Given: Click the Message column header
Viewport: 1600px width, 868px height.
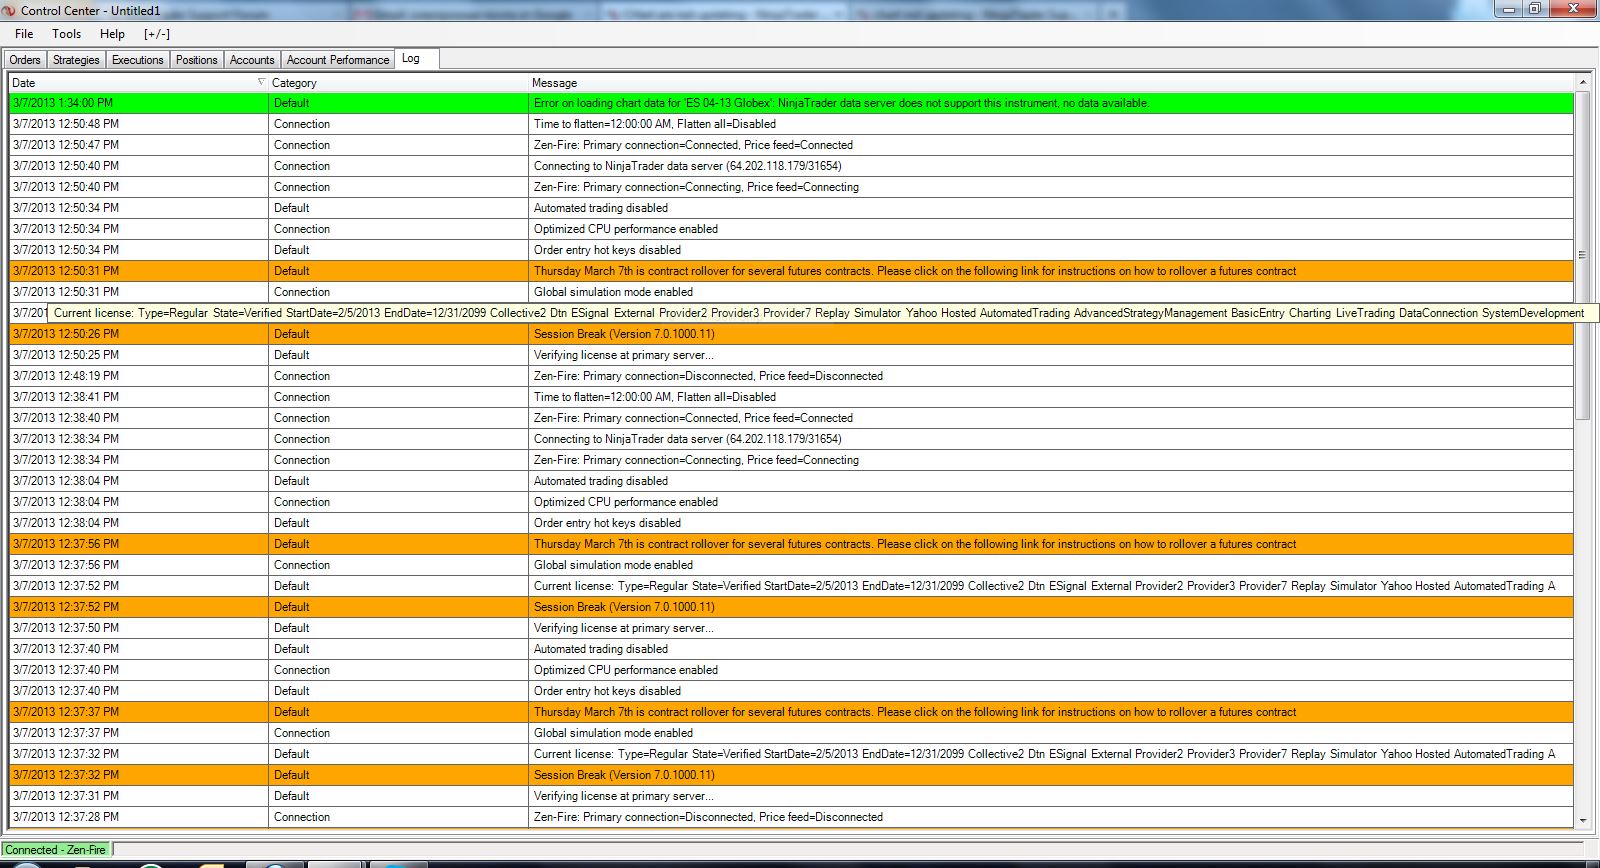Looking at the screenshot, I should [1051, 83].
